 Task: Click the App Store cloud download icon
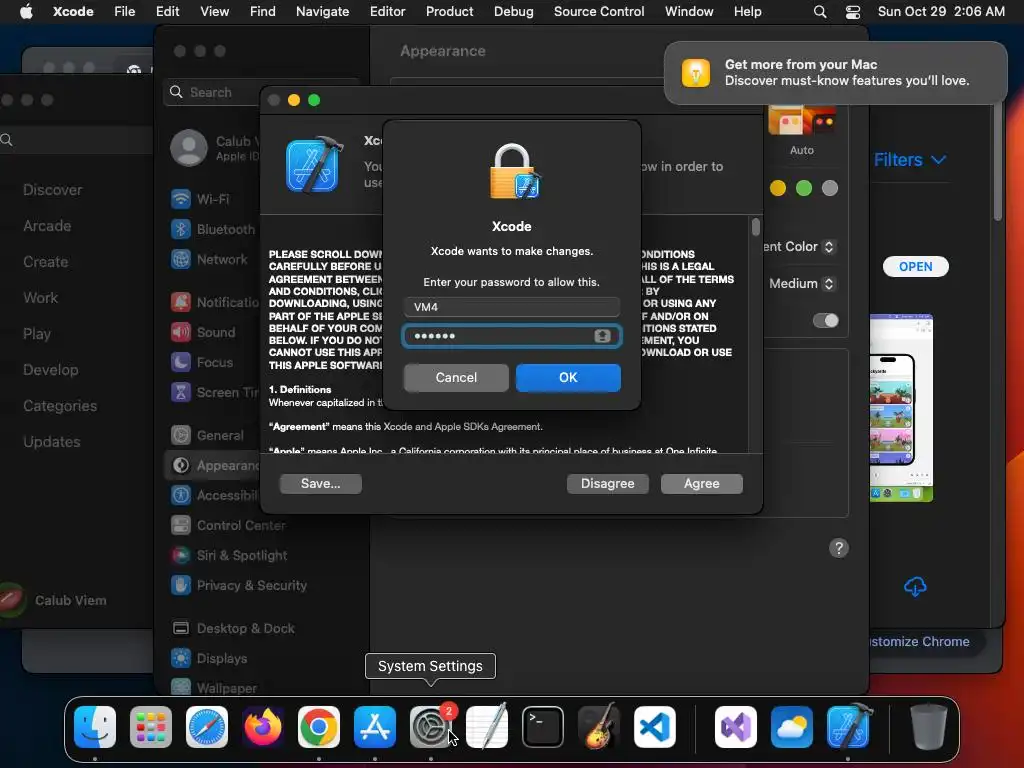point(915,586)
